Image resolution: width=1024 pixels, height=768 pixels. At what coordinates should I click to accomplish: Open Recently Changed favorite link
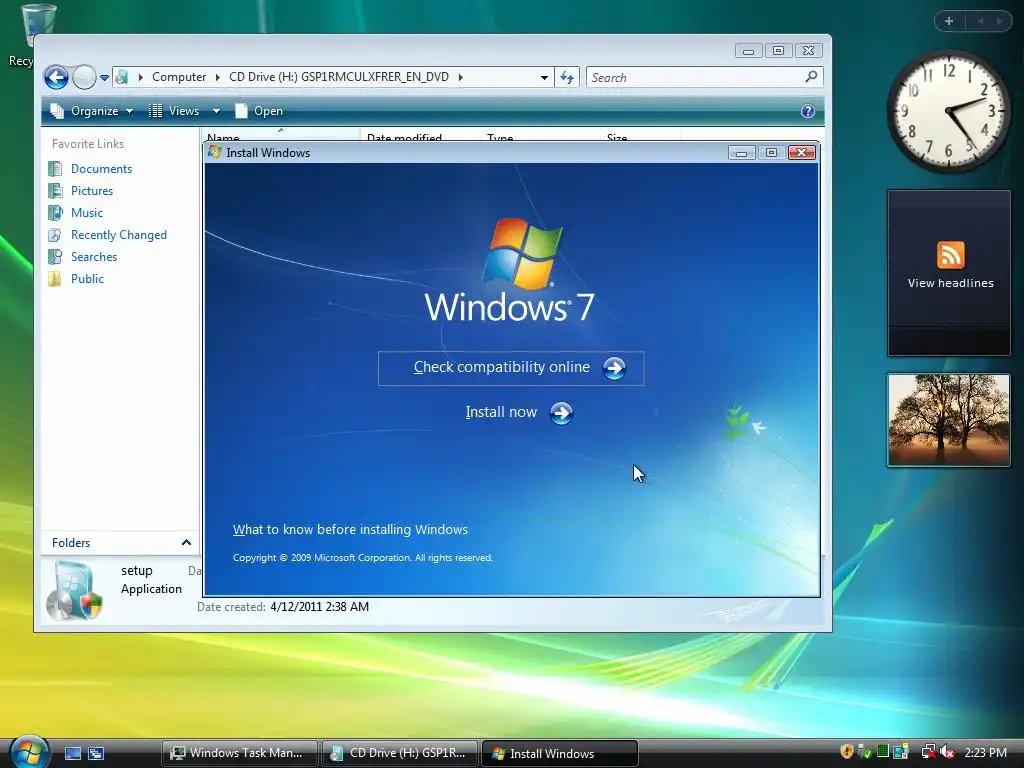pos(119,235)
